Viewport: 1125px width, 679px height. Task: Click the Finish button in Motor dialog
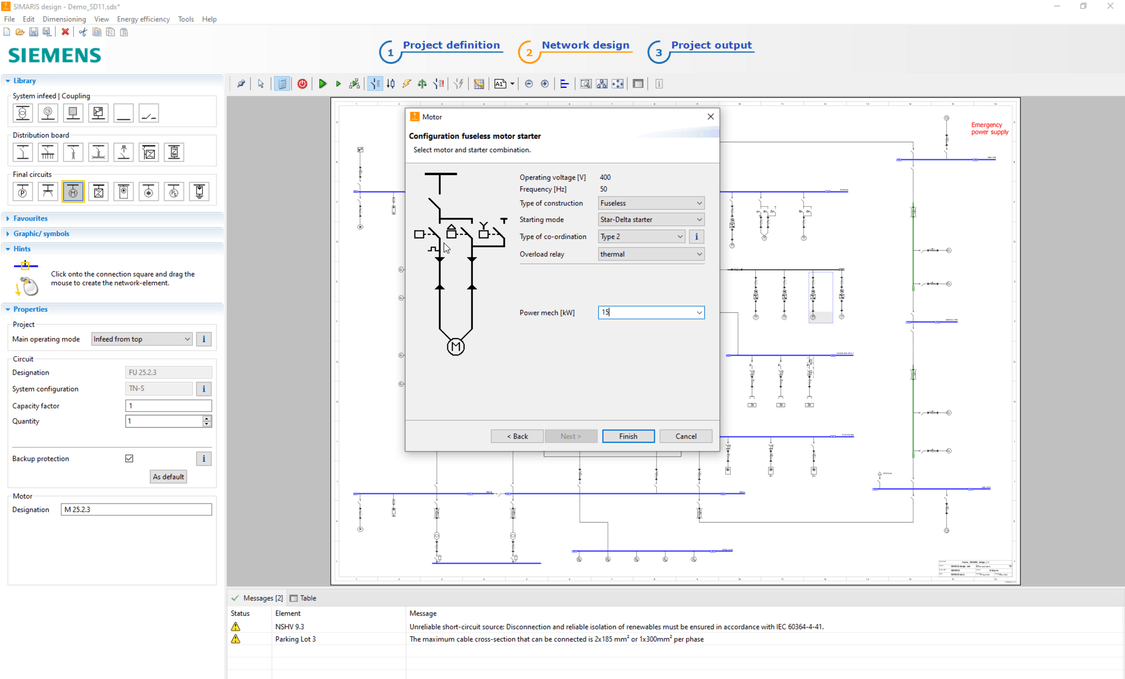pos(628,436)
